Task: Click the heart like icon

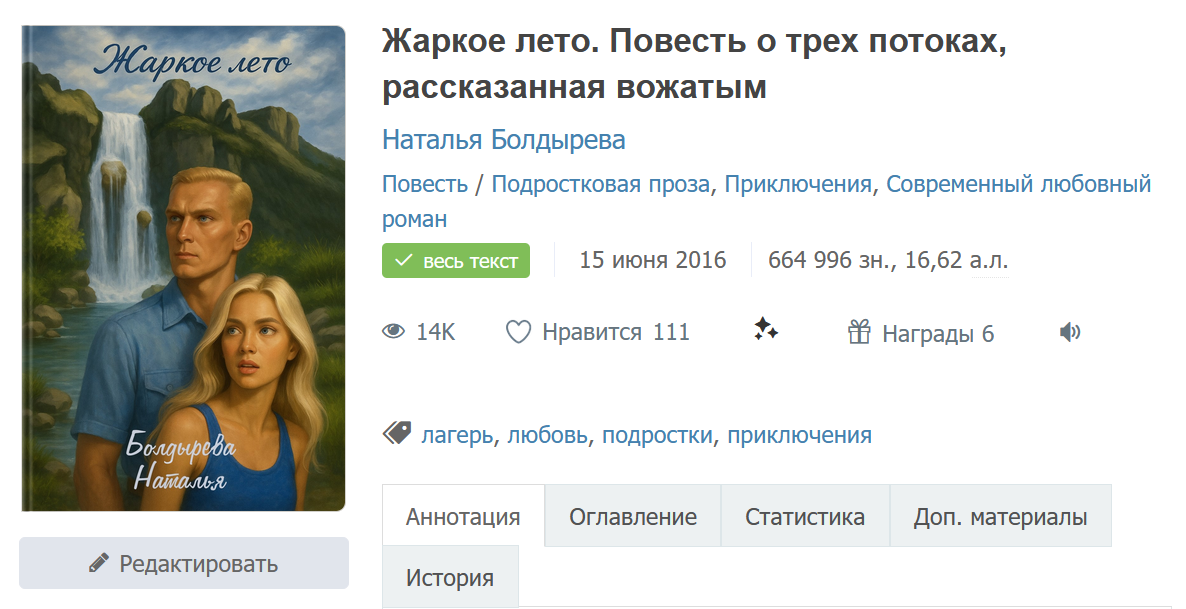Action: click(518, 332)
